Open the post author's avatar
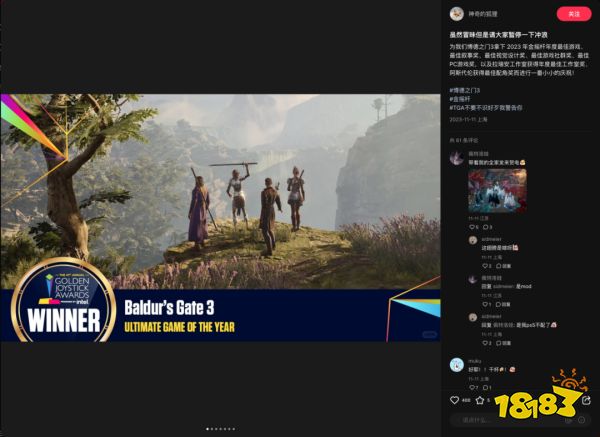The width and height of the screenshot is (600, 437). pos(457,14)
